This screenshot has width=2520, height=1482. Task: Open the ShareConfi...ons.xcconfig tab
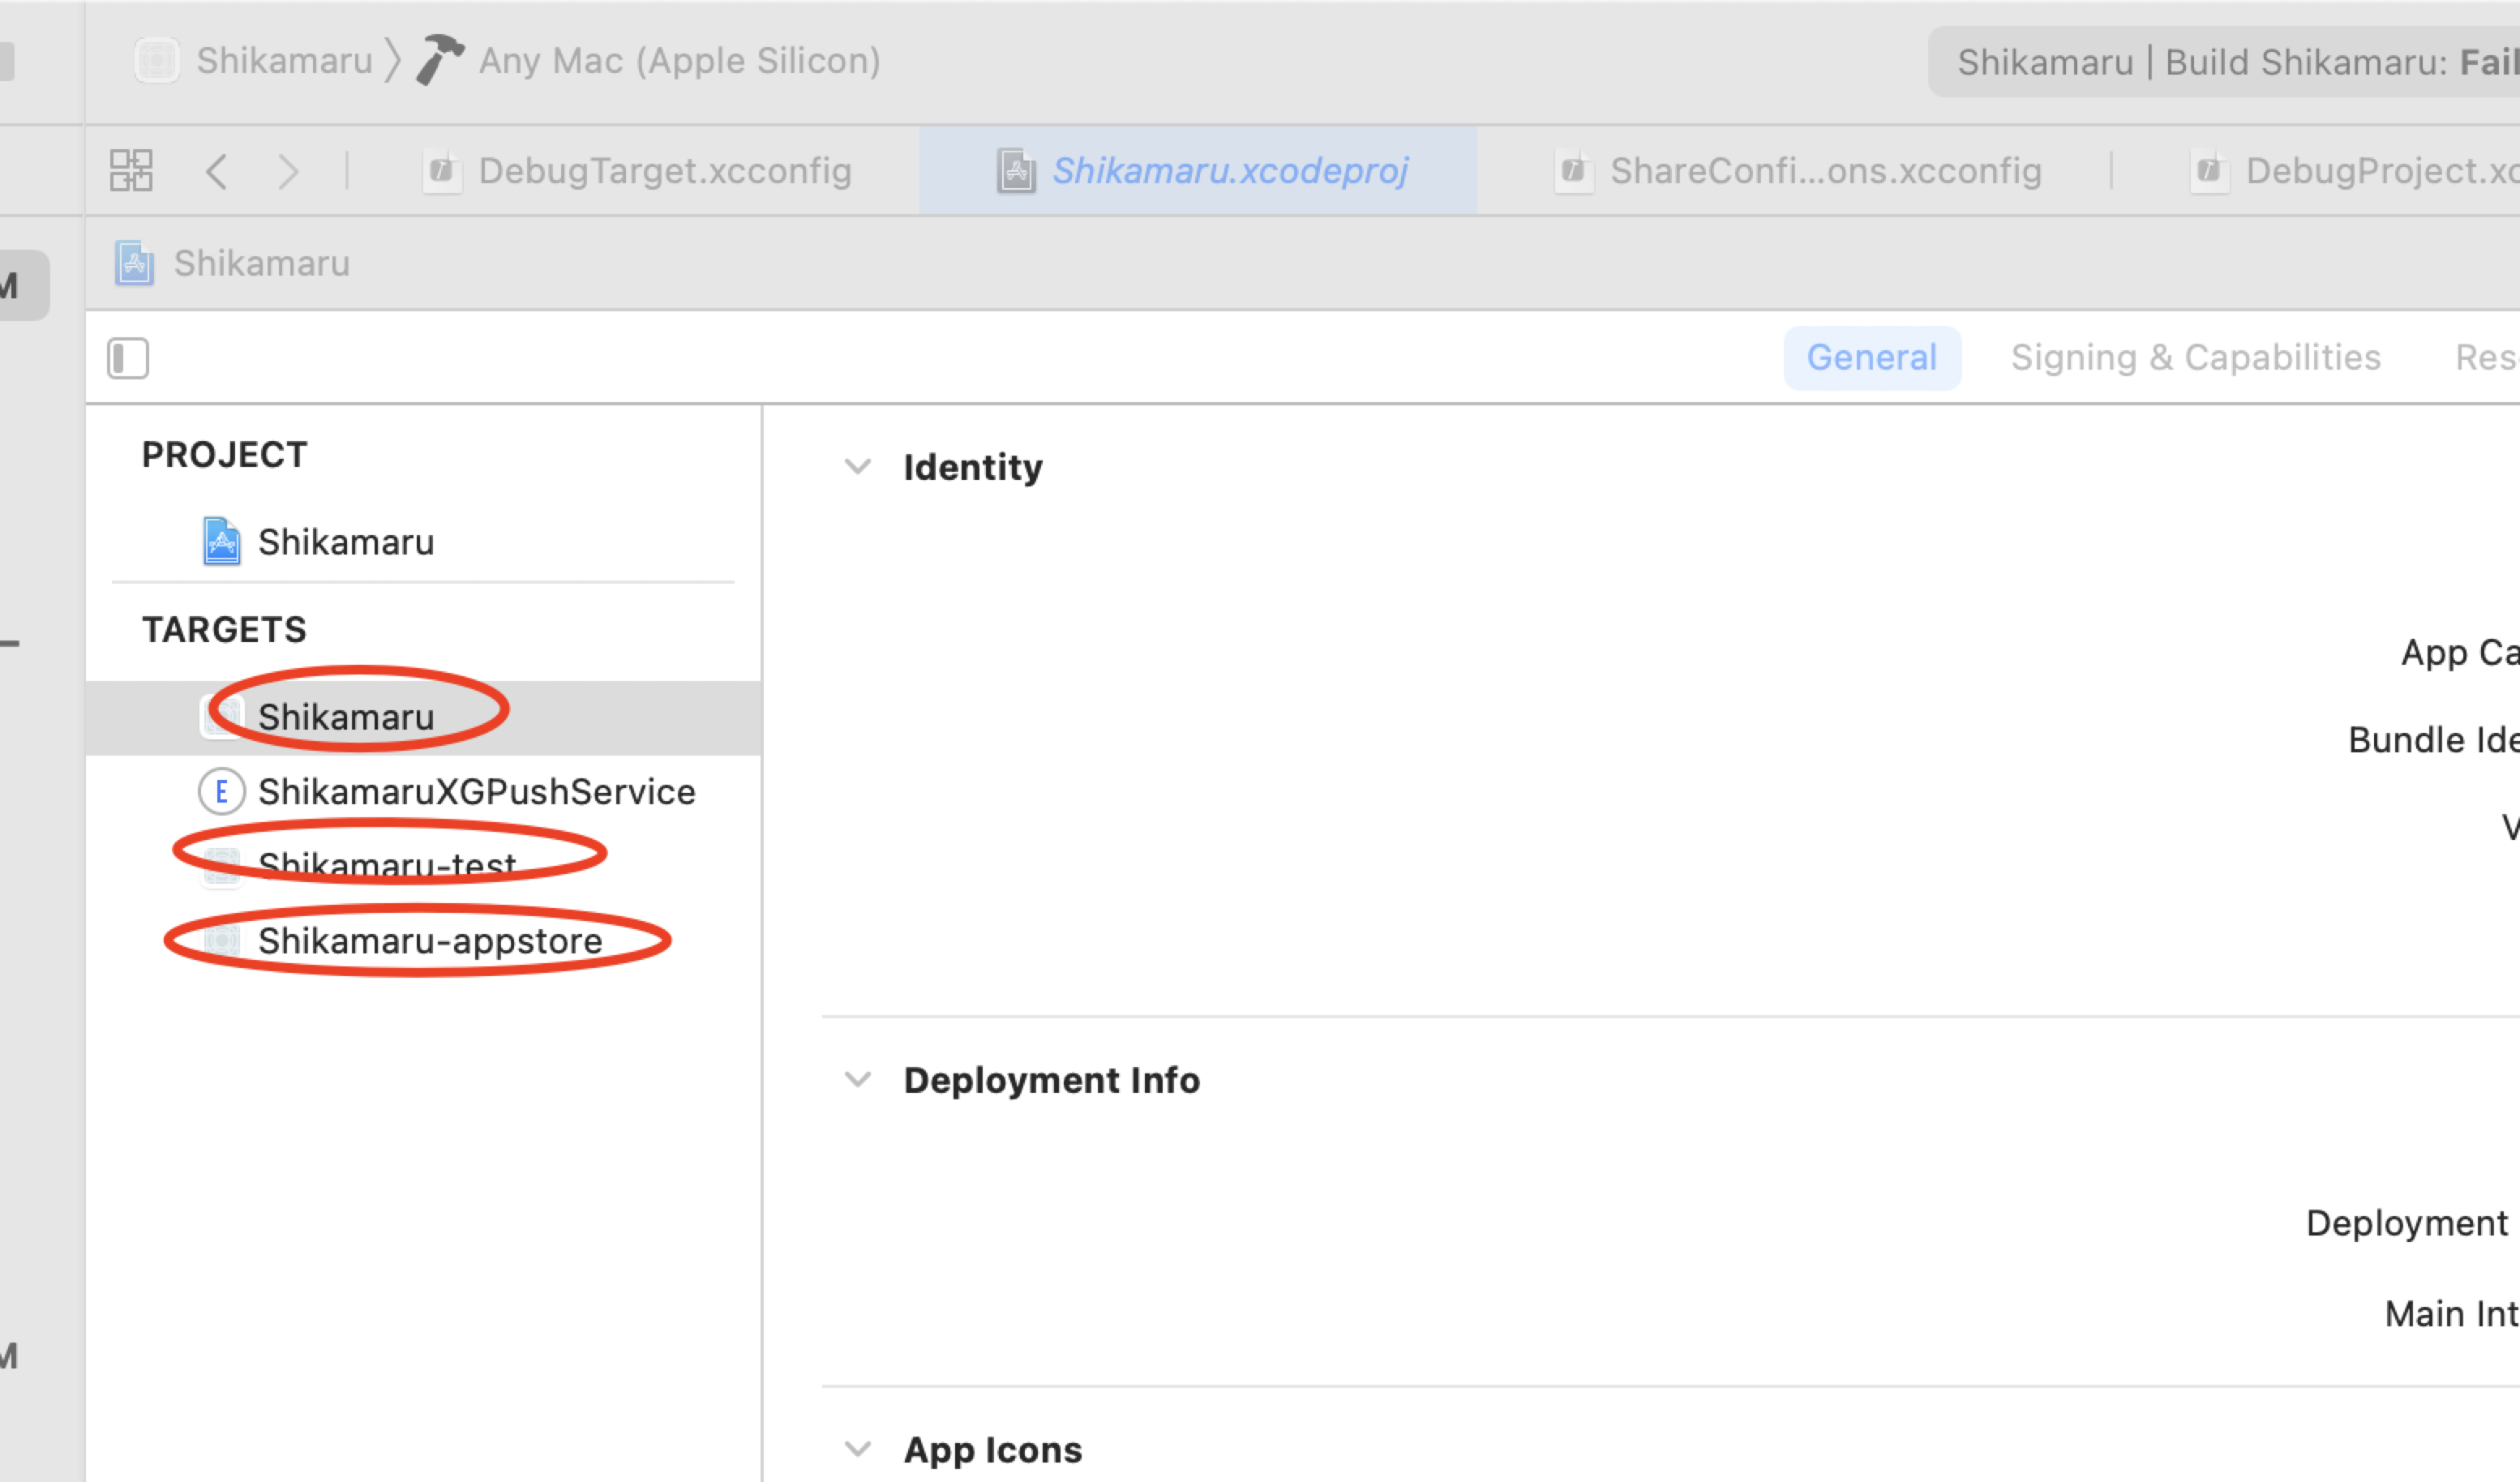tap(1824, 171)
